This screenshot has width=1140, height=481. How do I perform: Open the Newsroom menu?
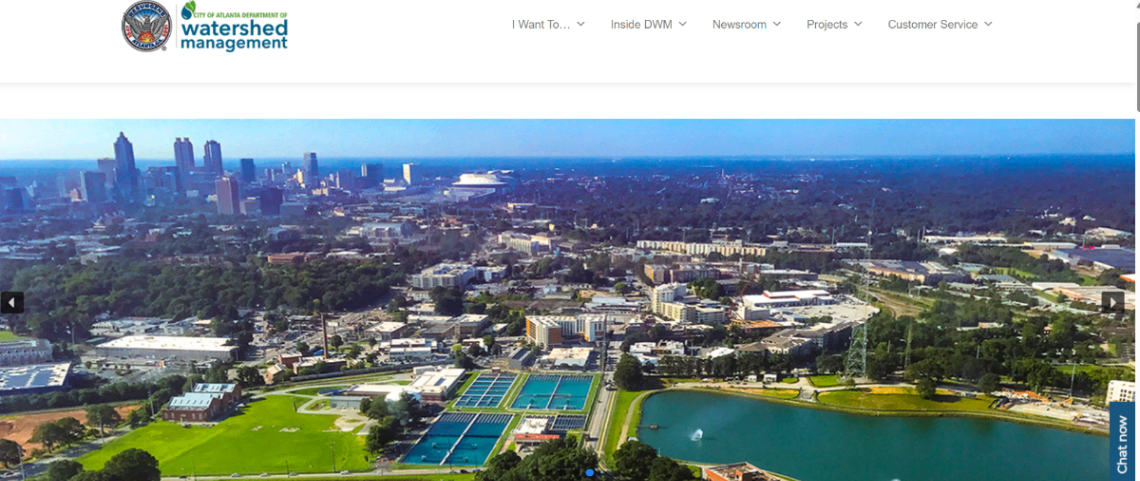739,24
